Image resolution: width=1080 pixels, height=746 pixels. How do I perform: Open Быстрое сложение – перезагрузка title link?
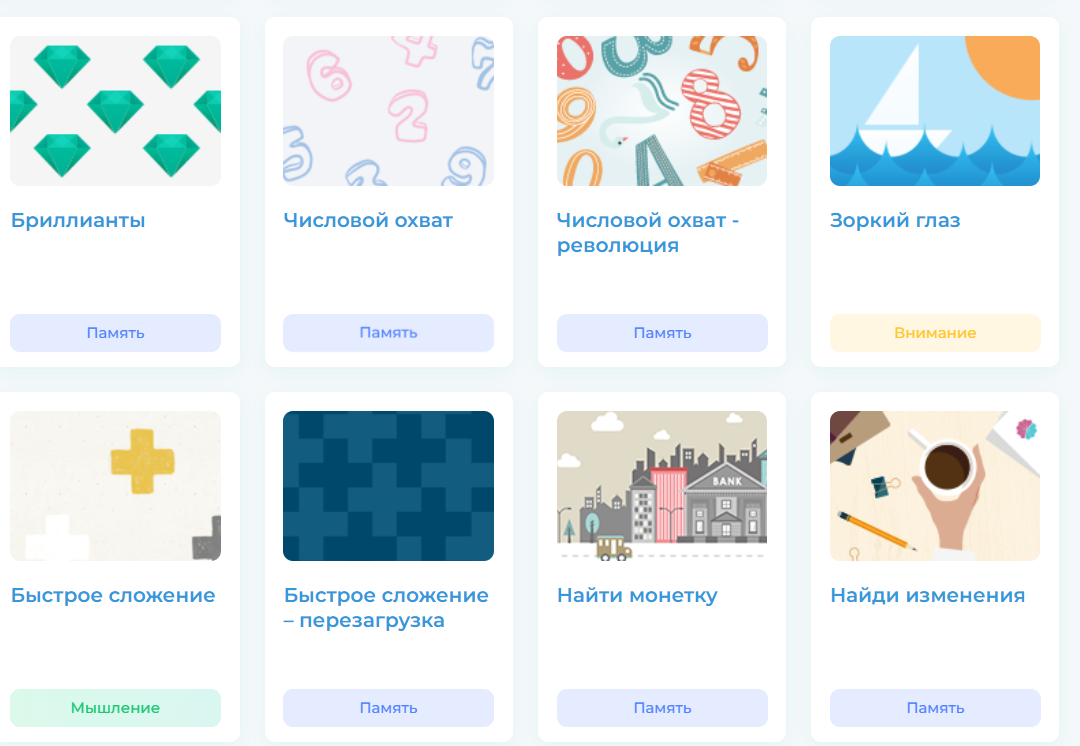tap(386, 608)
